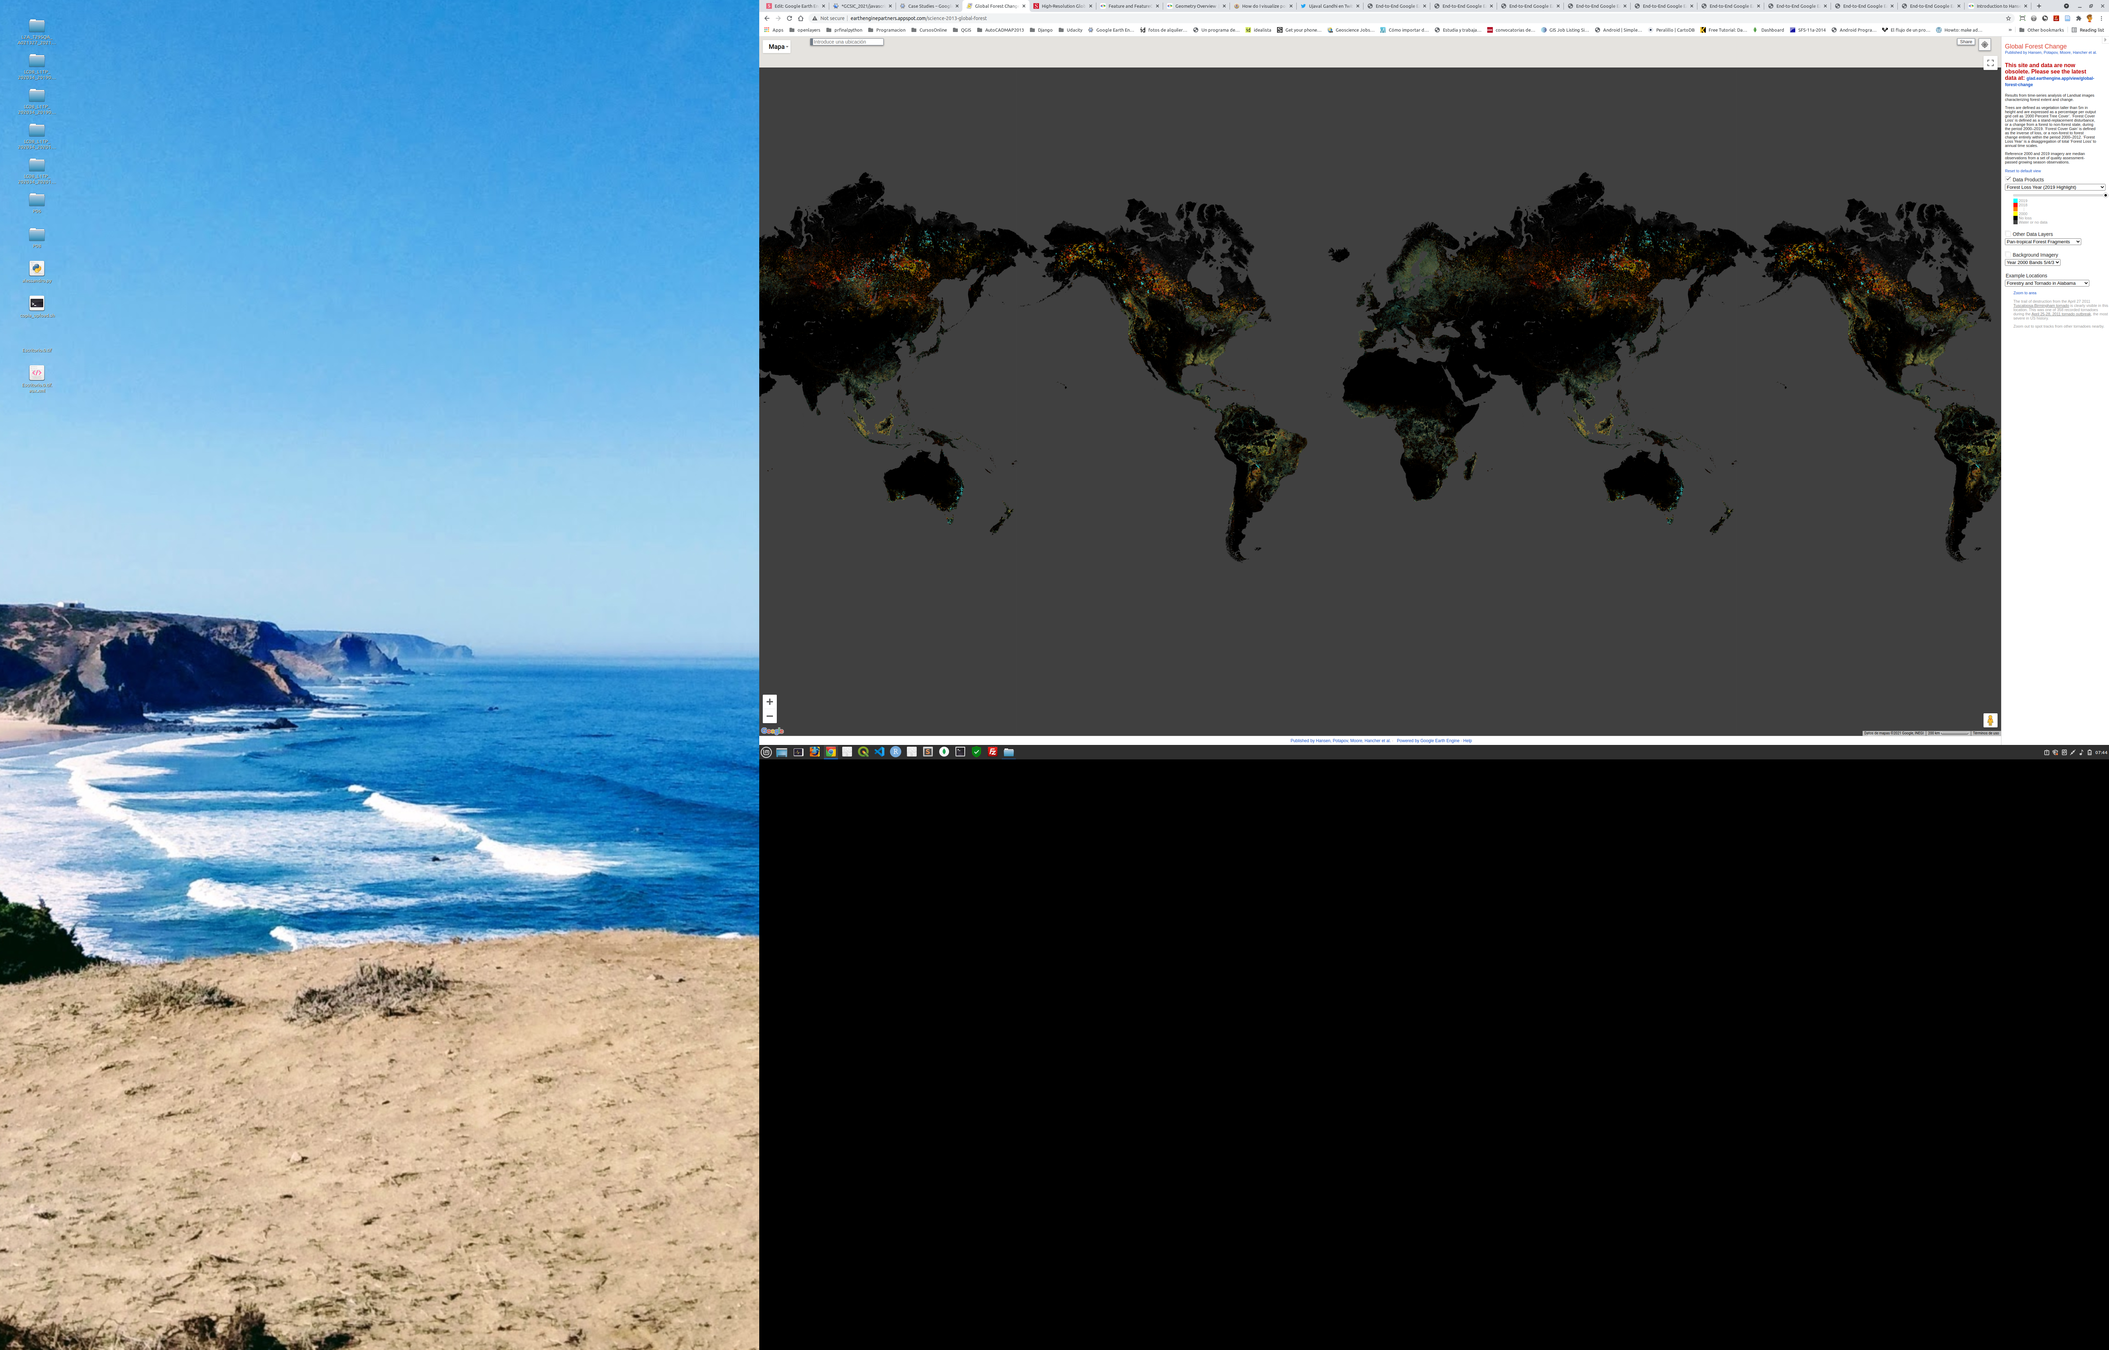The image size is (2109, 1350).
Task: Open QGIS from the taskbar
Action: pyautogui.click(x=863, y=752)
